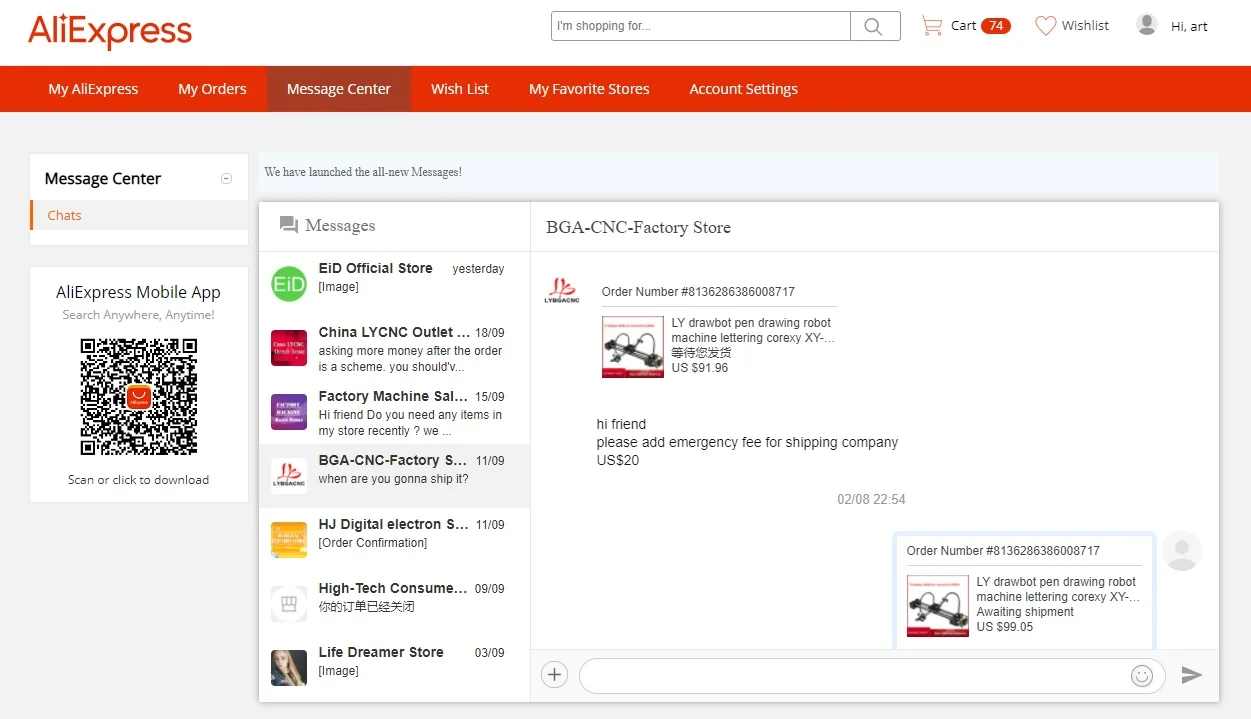Open the shopping cart icon
The height and width of the screenshot is (719, 1251).
932,26
